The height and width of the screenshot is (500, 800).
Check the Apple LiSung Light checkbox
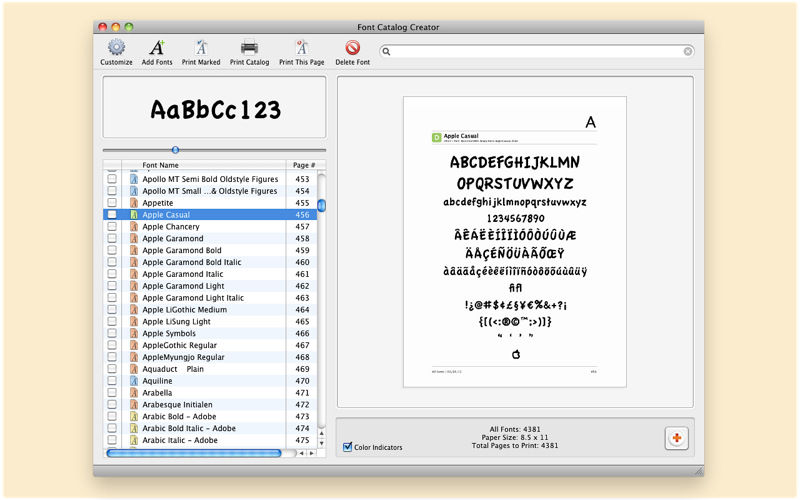pos(112,321)
